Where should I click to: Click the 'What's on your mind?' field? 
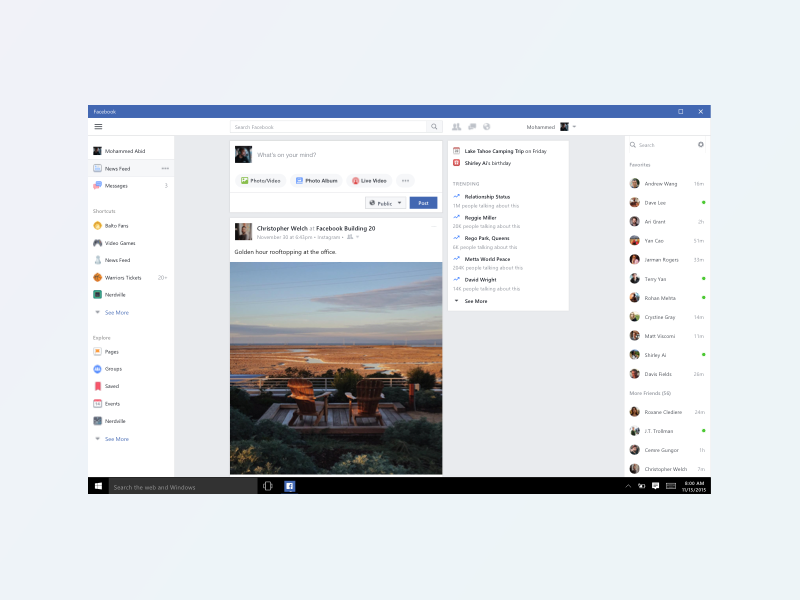340,155
